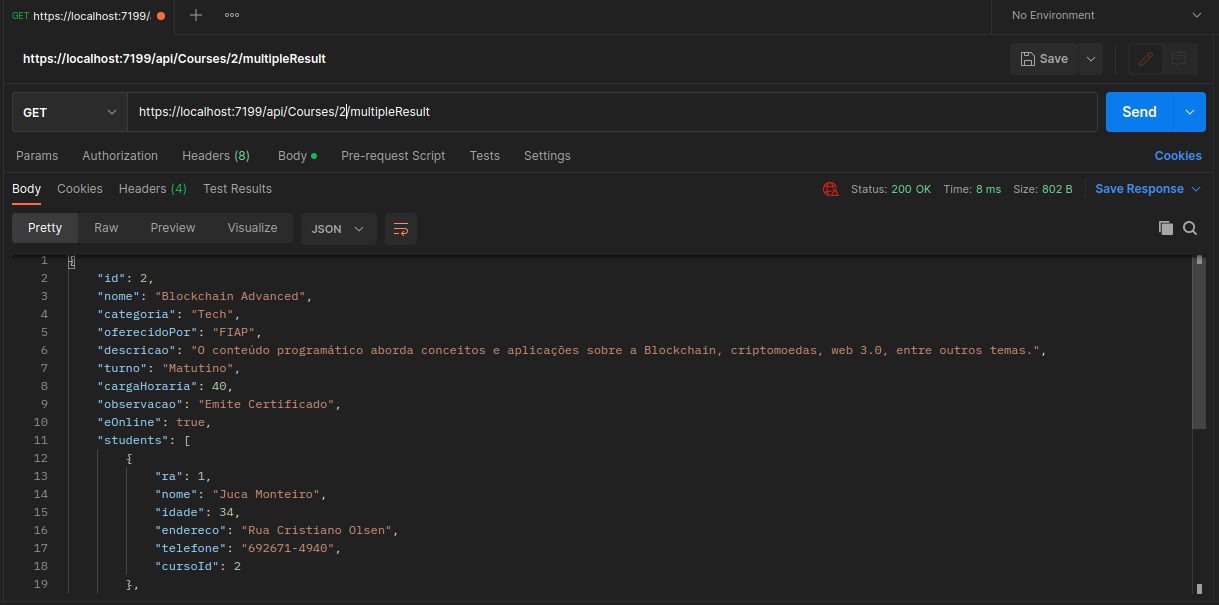Open request Headers (8) tab

tap(216, 156)
